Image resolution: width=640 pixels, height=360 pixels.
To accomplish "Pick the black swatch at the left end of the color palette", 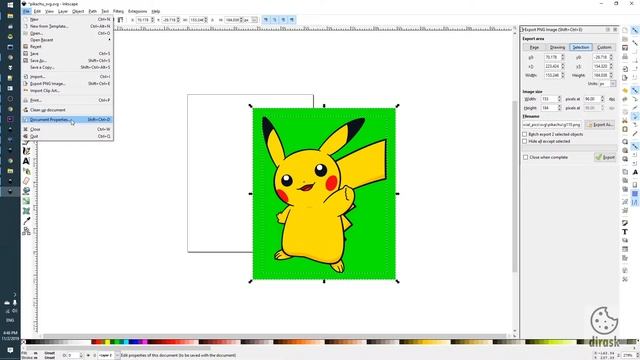I will tap(28, 342).
